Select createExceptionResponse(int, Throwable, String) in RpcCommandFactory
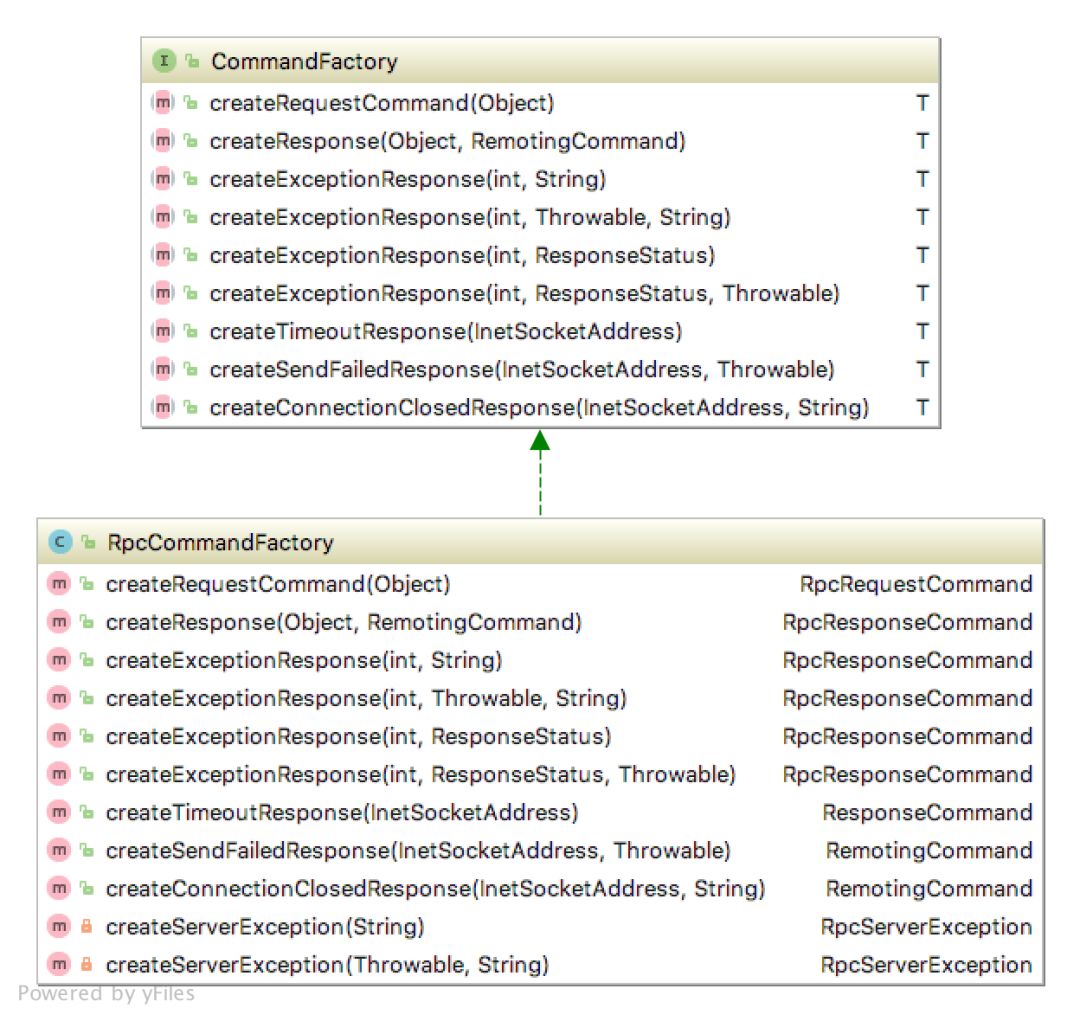This screenshot has width=1080, height=1021. point(541,698)
